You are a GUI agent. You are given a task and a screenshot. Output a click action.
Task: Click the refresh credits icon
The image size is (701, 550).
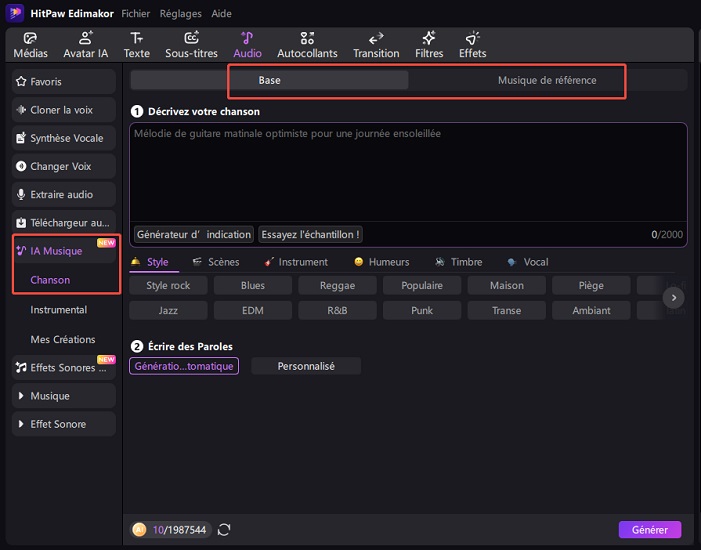coord(224,530)
